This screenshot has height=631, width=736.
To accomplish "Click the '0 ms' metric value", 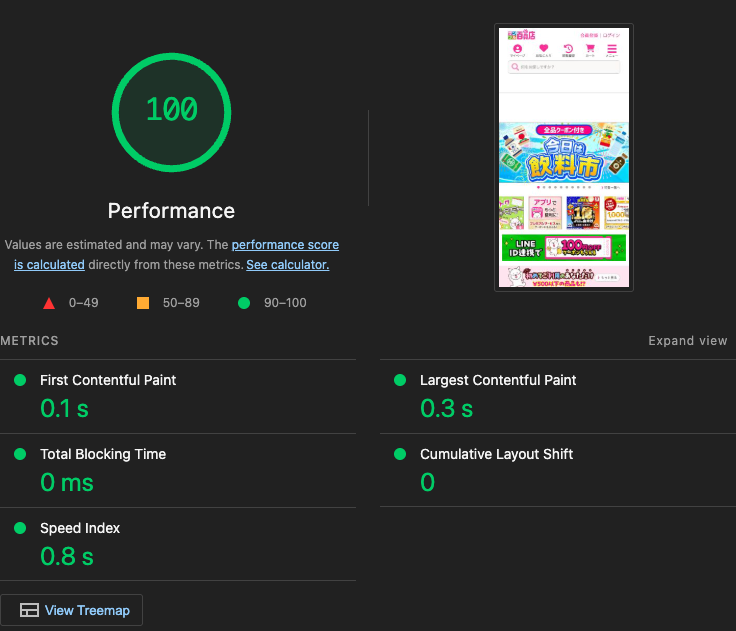I will point(67,482).
